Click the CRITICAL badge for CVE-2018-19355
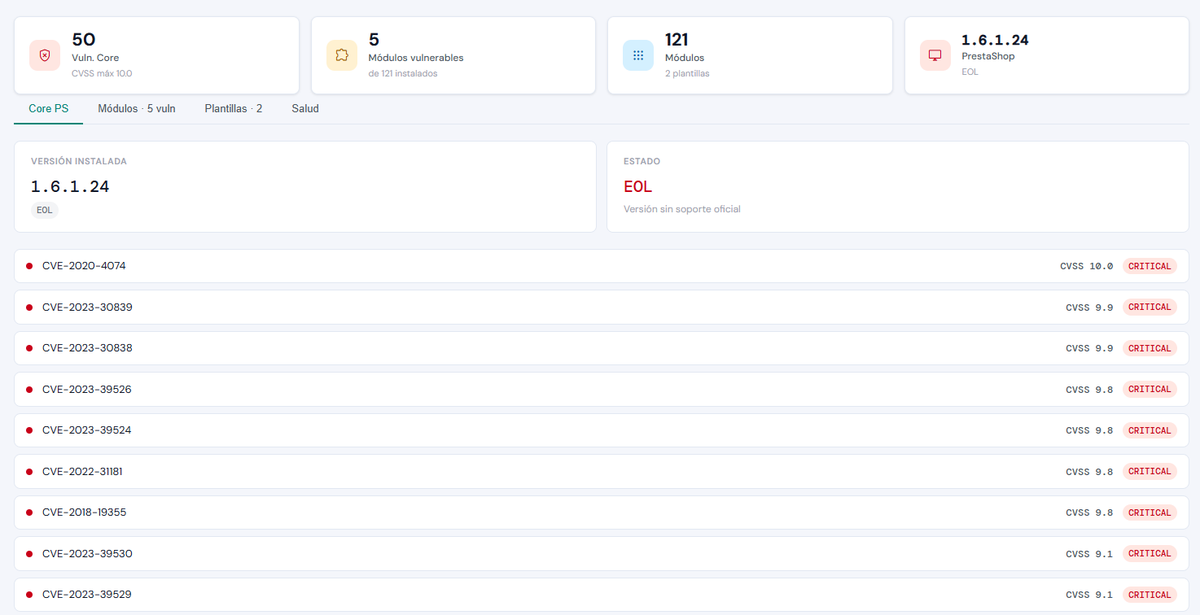Screen dimensions: 1200x615 (x=1149, y=512)
